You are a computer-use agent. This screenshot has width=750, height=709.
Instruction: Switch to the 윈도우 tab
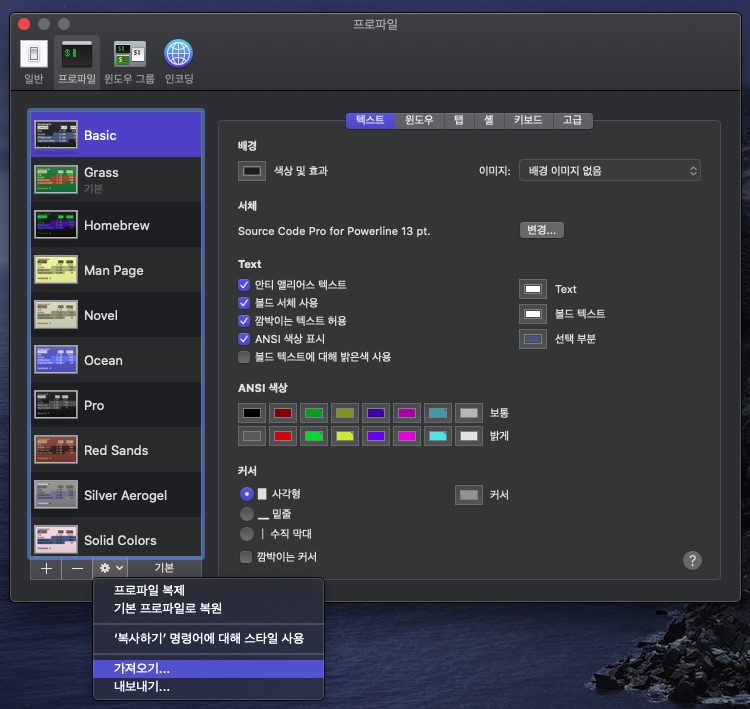[x=419, y=120]
